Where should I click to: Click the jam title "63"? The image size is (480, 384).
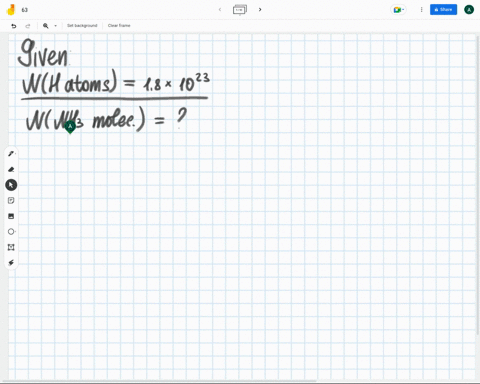pos(25,10)
